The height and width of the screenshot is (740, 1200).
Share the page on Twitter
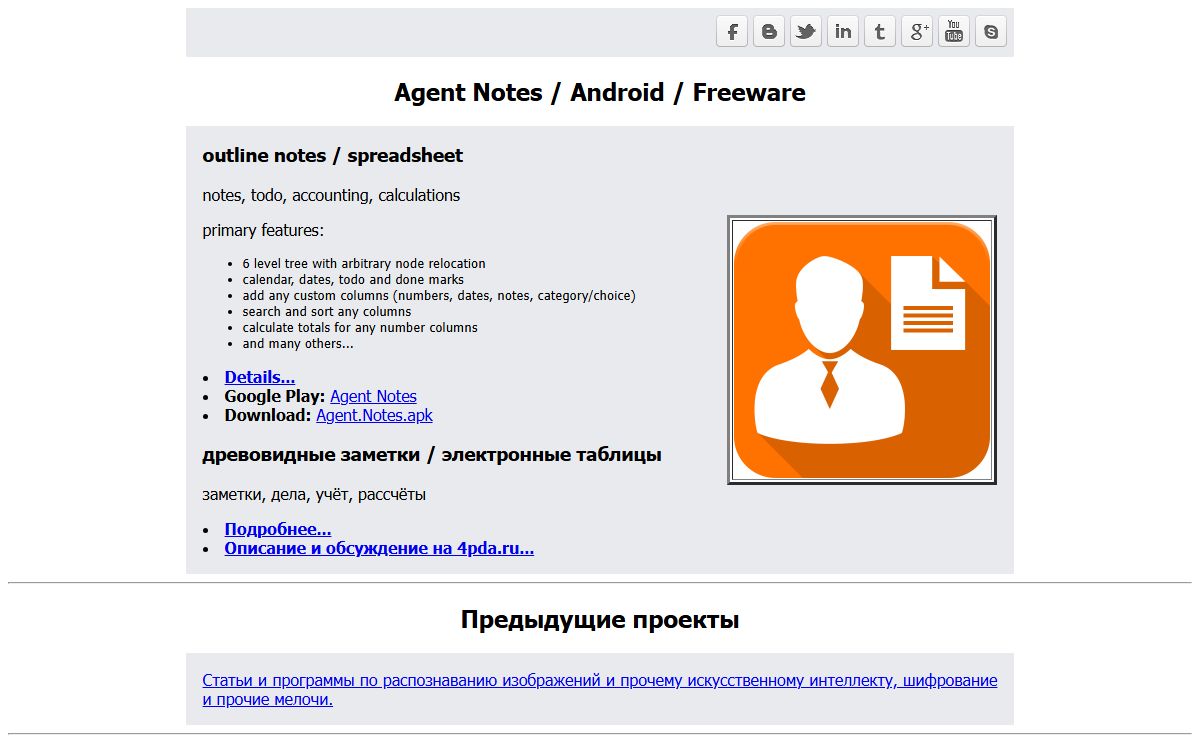806,31
